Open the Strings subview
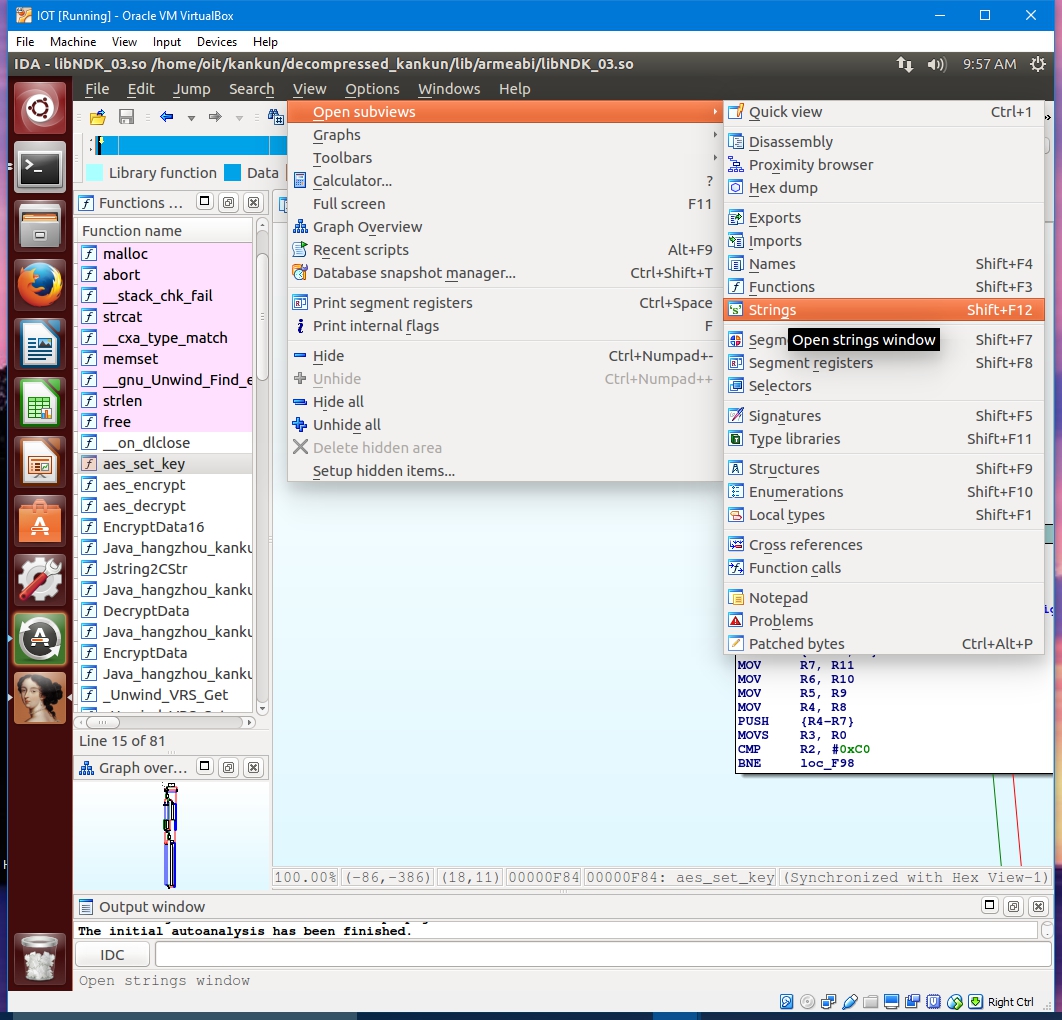This screenshot has width=1062, height=1020. pyautogui.click(x=883, y=310)
